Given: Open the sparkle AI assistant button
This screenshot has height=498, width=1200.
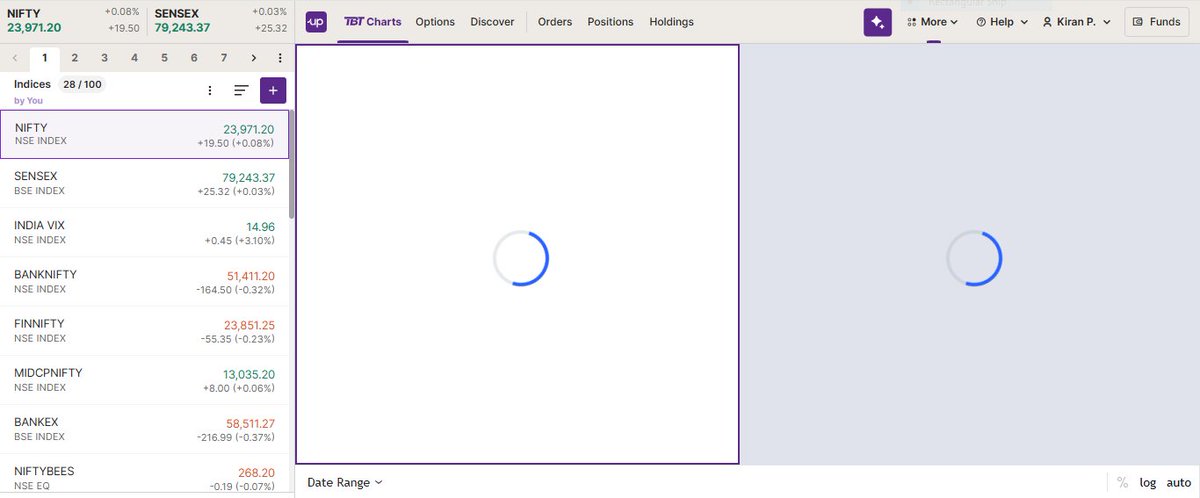Looking at the screenshot, I should click(x=878, y=22).
